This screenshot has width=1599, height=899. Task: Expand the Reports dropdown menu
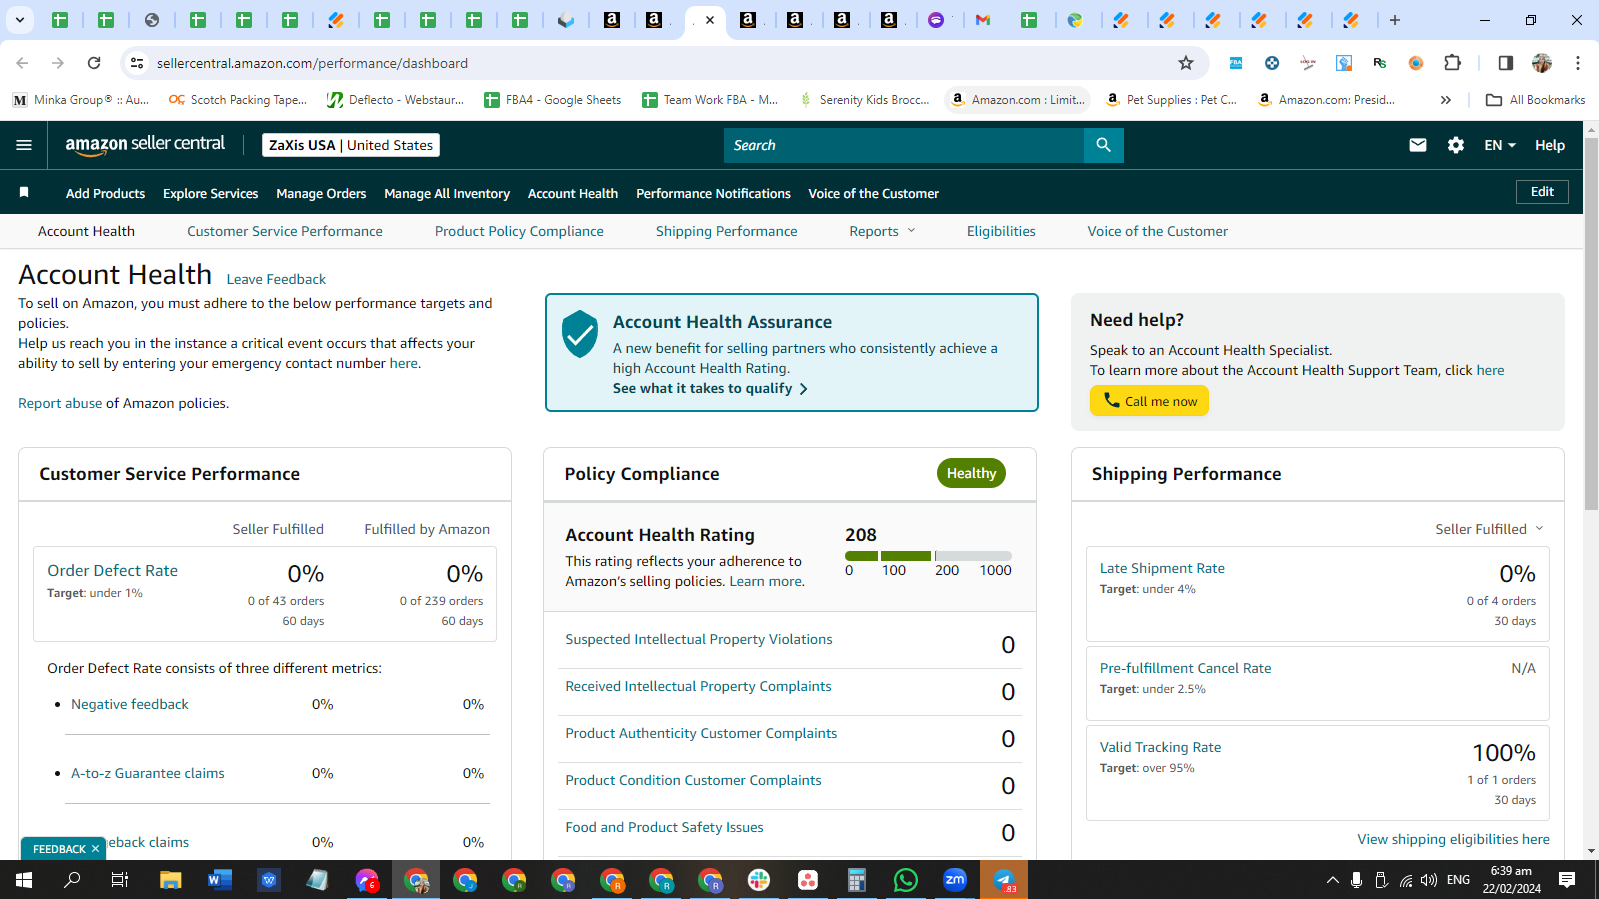click(882, 231)
